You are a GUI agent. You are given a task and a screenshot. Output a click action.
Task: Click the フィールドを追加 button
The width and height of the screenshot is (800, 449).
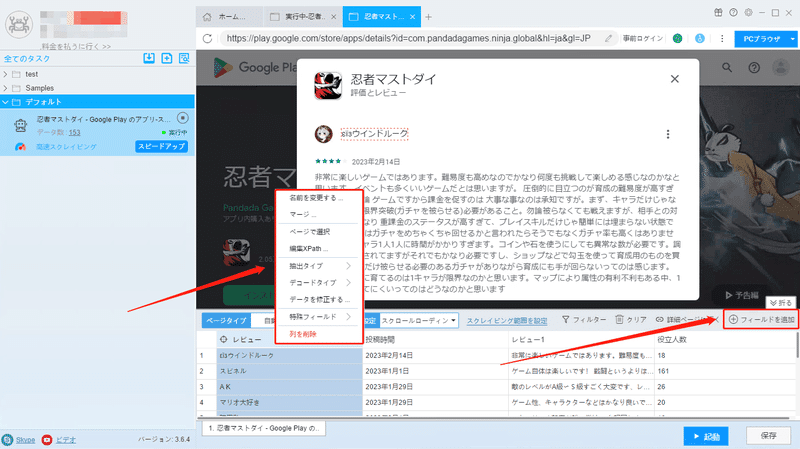point(761,319)
